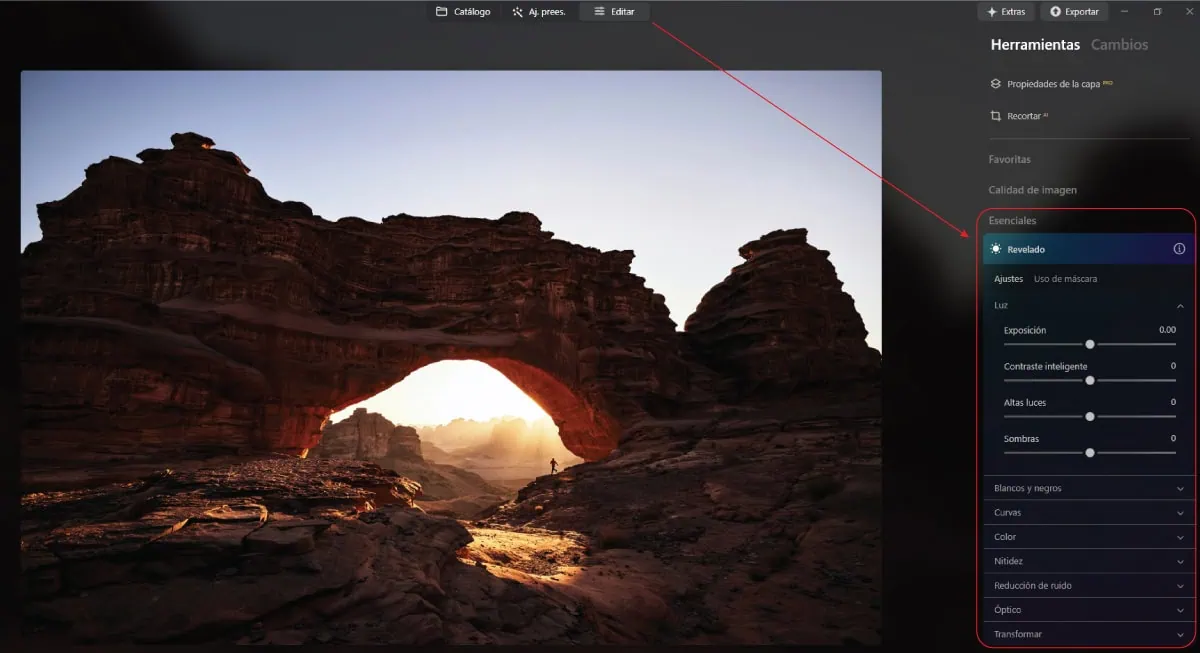Expand the Nitidez section
This screenshot has width=1200, height=653.
(x=1088, y=561)
